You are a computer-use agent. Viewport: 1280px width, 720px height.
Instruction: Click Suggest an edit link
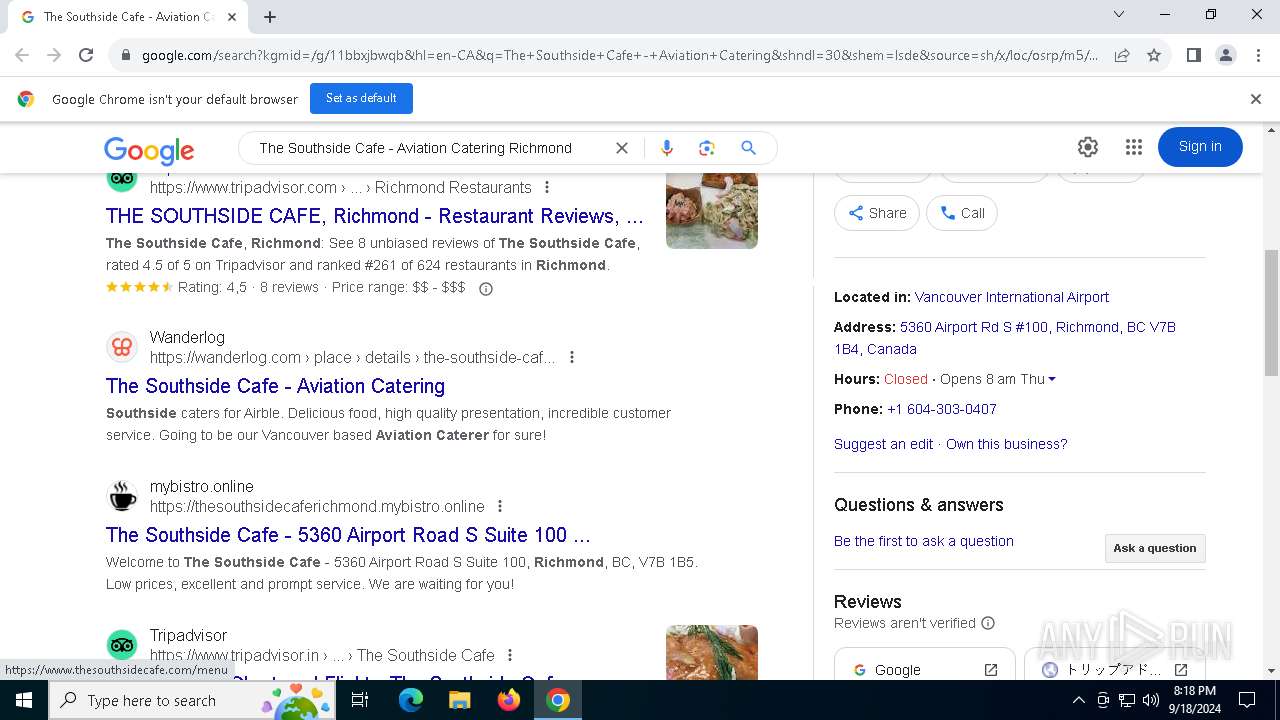pyautogui.click(x=883, y=444)
